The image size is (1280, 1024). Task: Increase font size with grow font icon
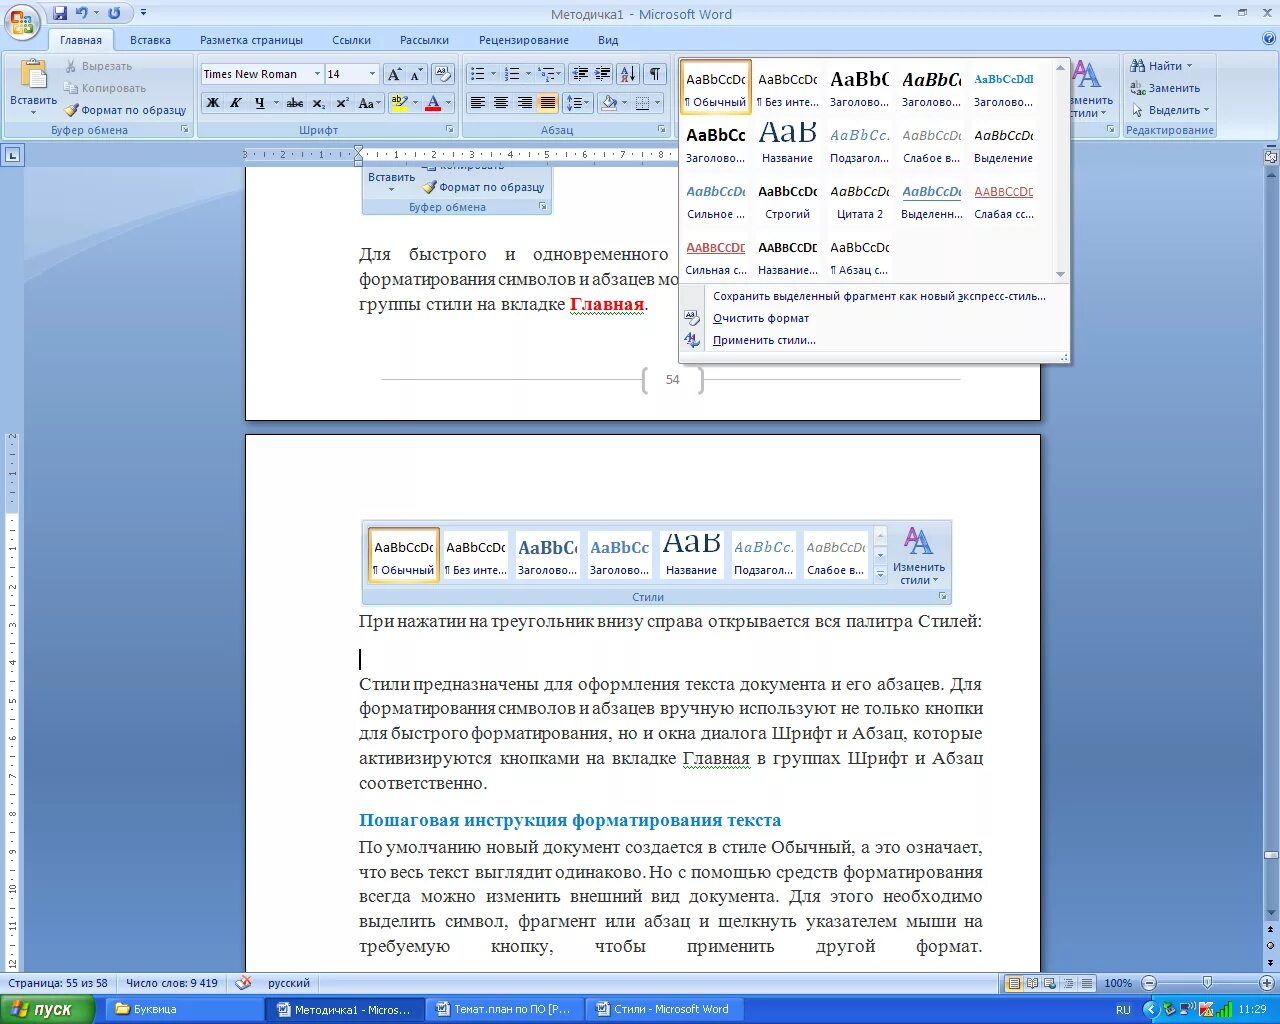pyautogui.click(x=395, y=74)
